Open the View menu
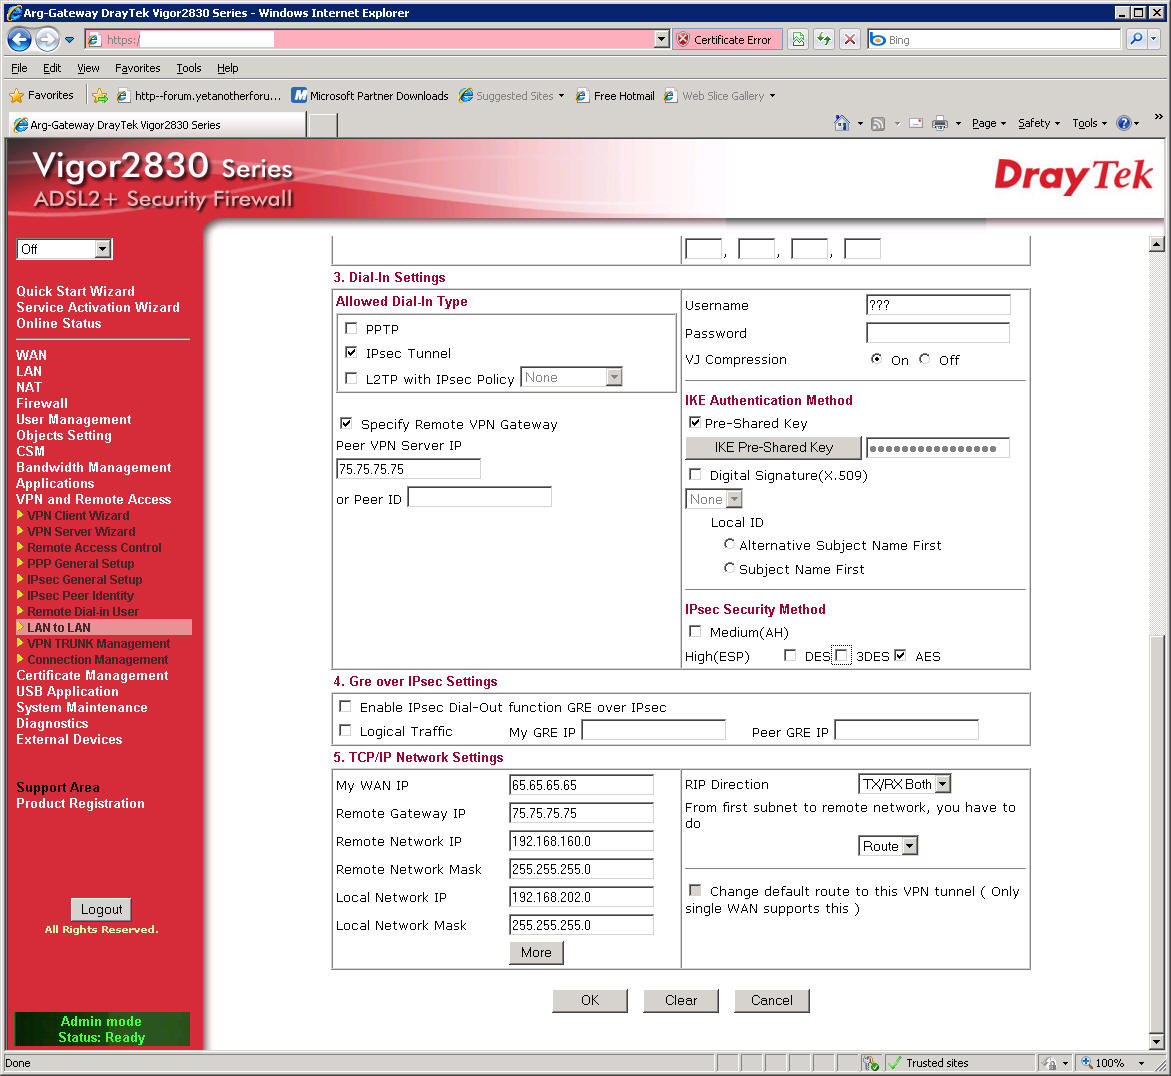1171x1076 pixels. [88, 68]
